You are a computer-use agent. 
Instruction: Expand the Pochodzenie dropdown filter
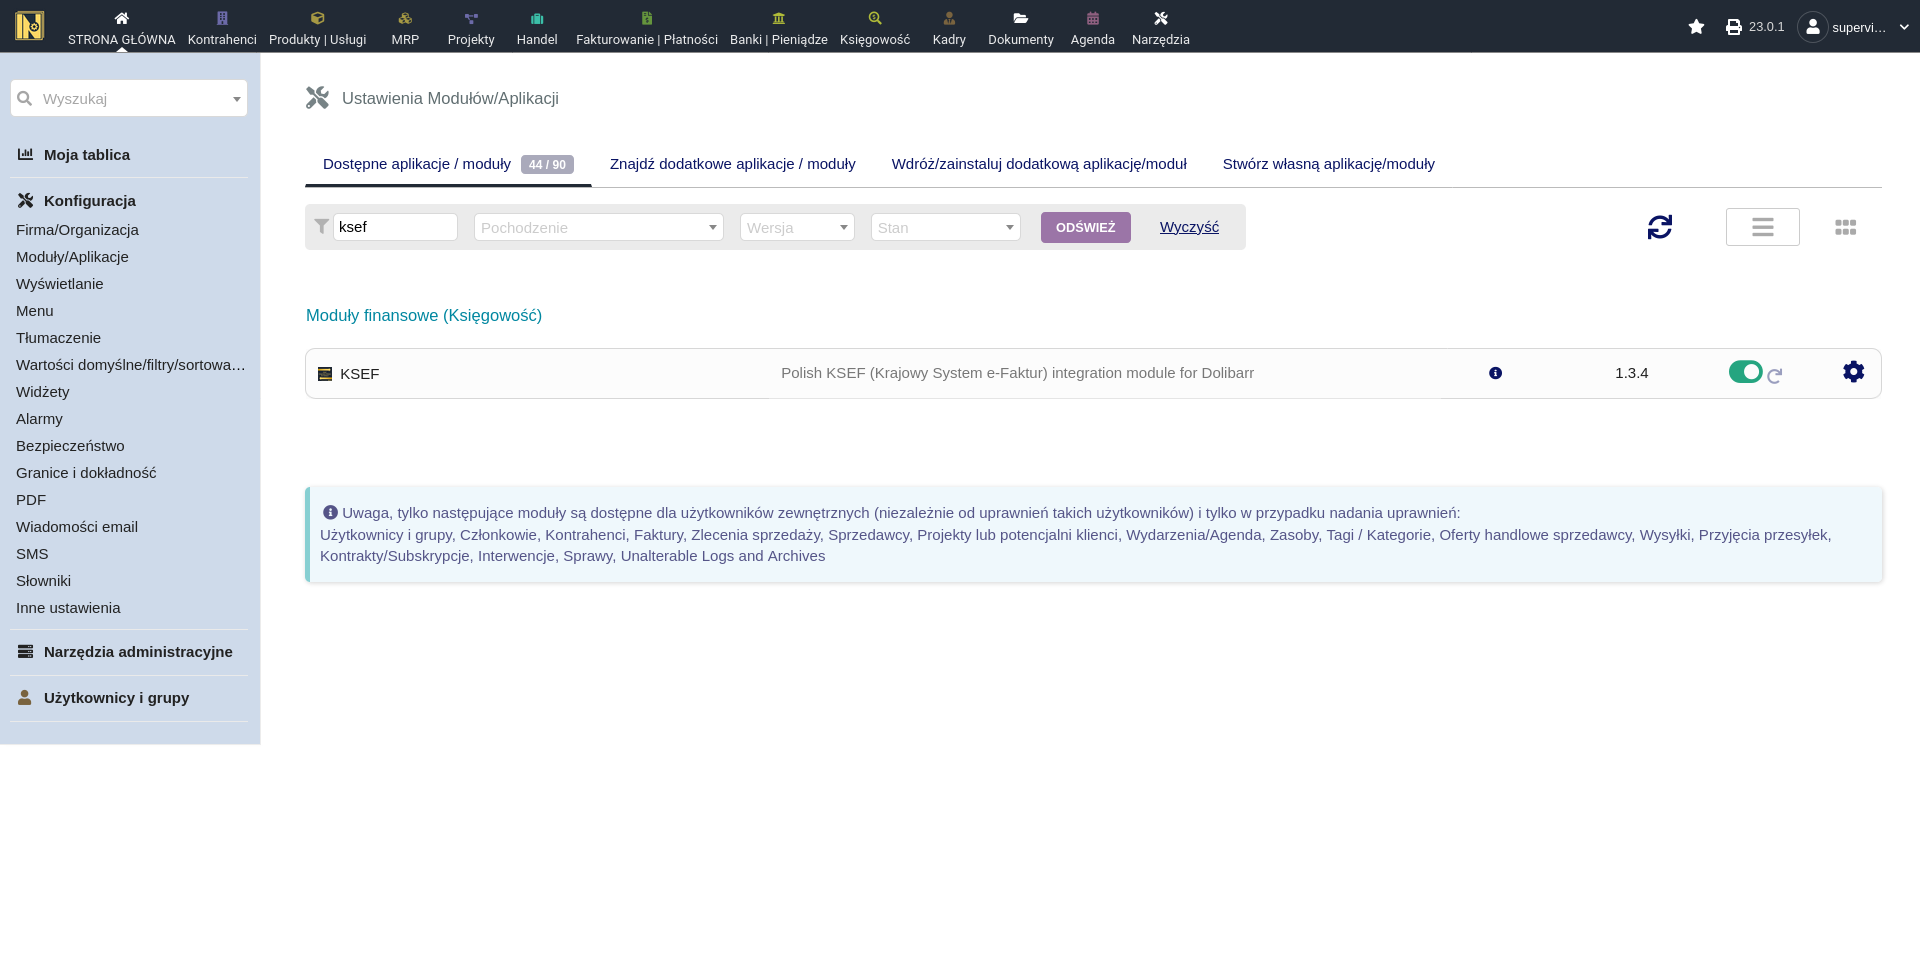coord(598,227)
